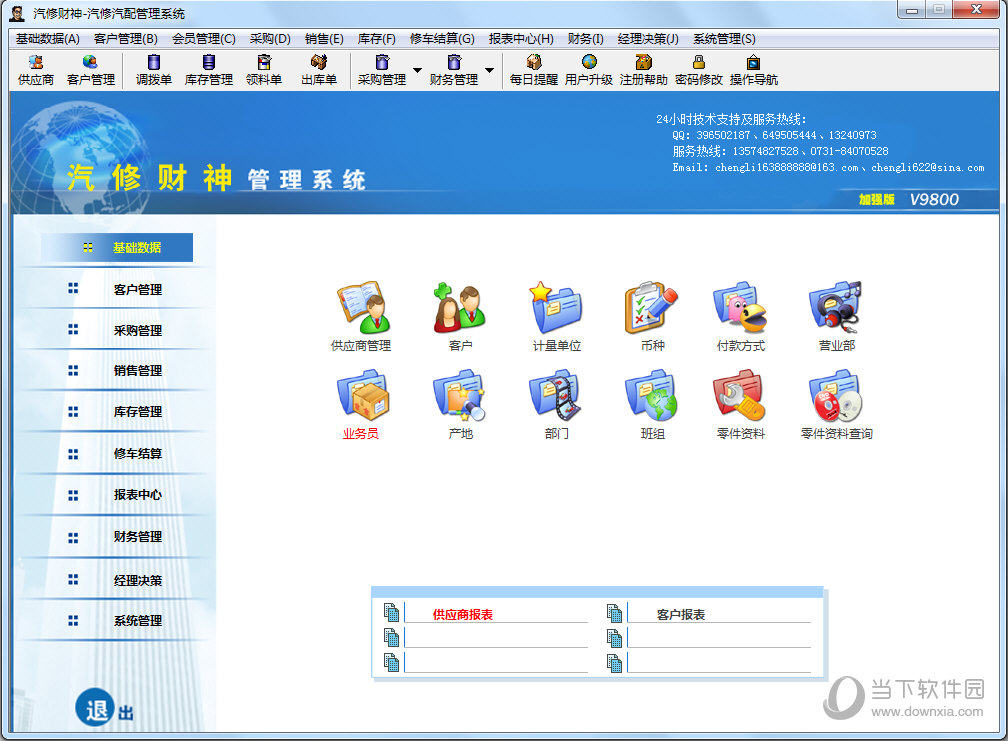The image size is (1008, 741).
Task: Open the 会员管理(C) menu
Action: pyautogui.click(x=204, y=39)
